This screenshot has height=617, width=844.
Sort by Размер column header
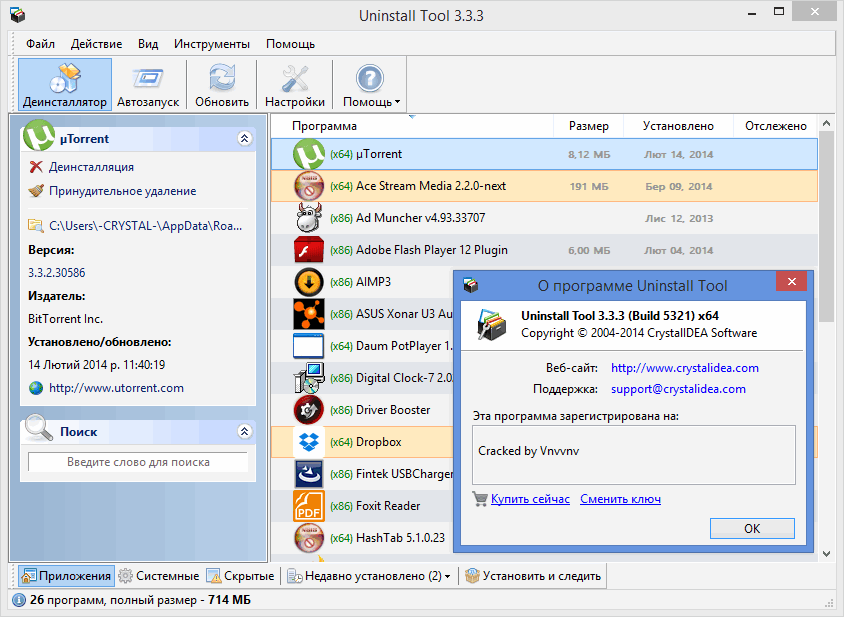[x=588, y=126]
